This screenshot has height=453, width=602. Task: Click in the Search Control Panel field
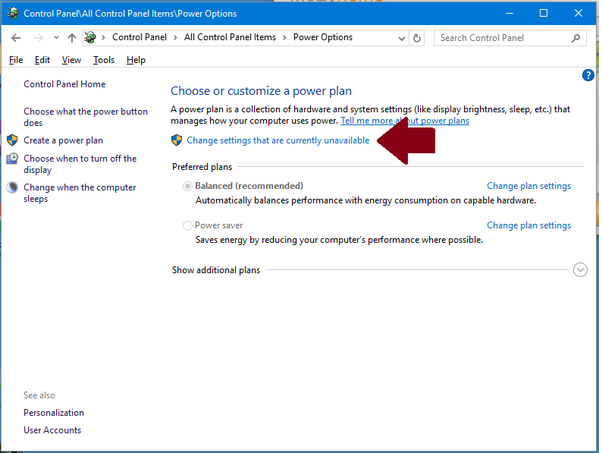tap(500, 38)
